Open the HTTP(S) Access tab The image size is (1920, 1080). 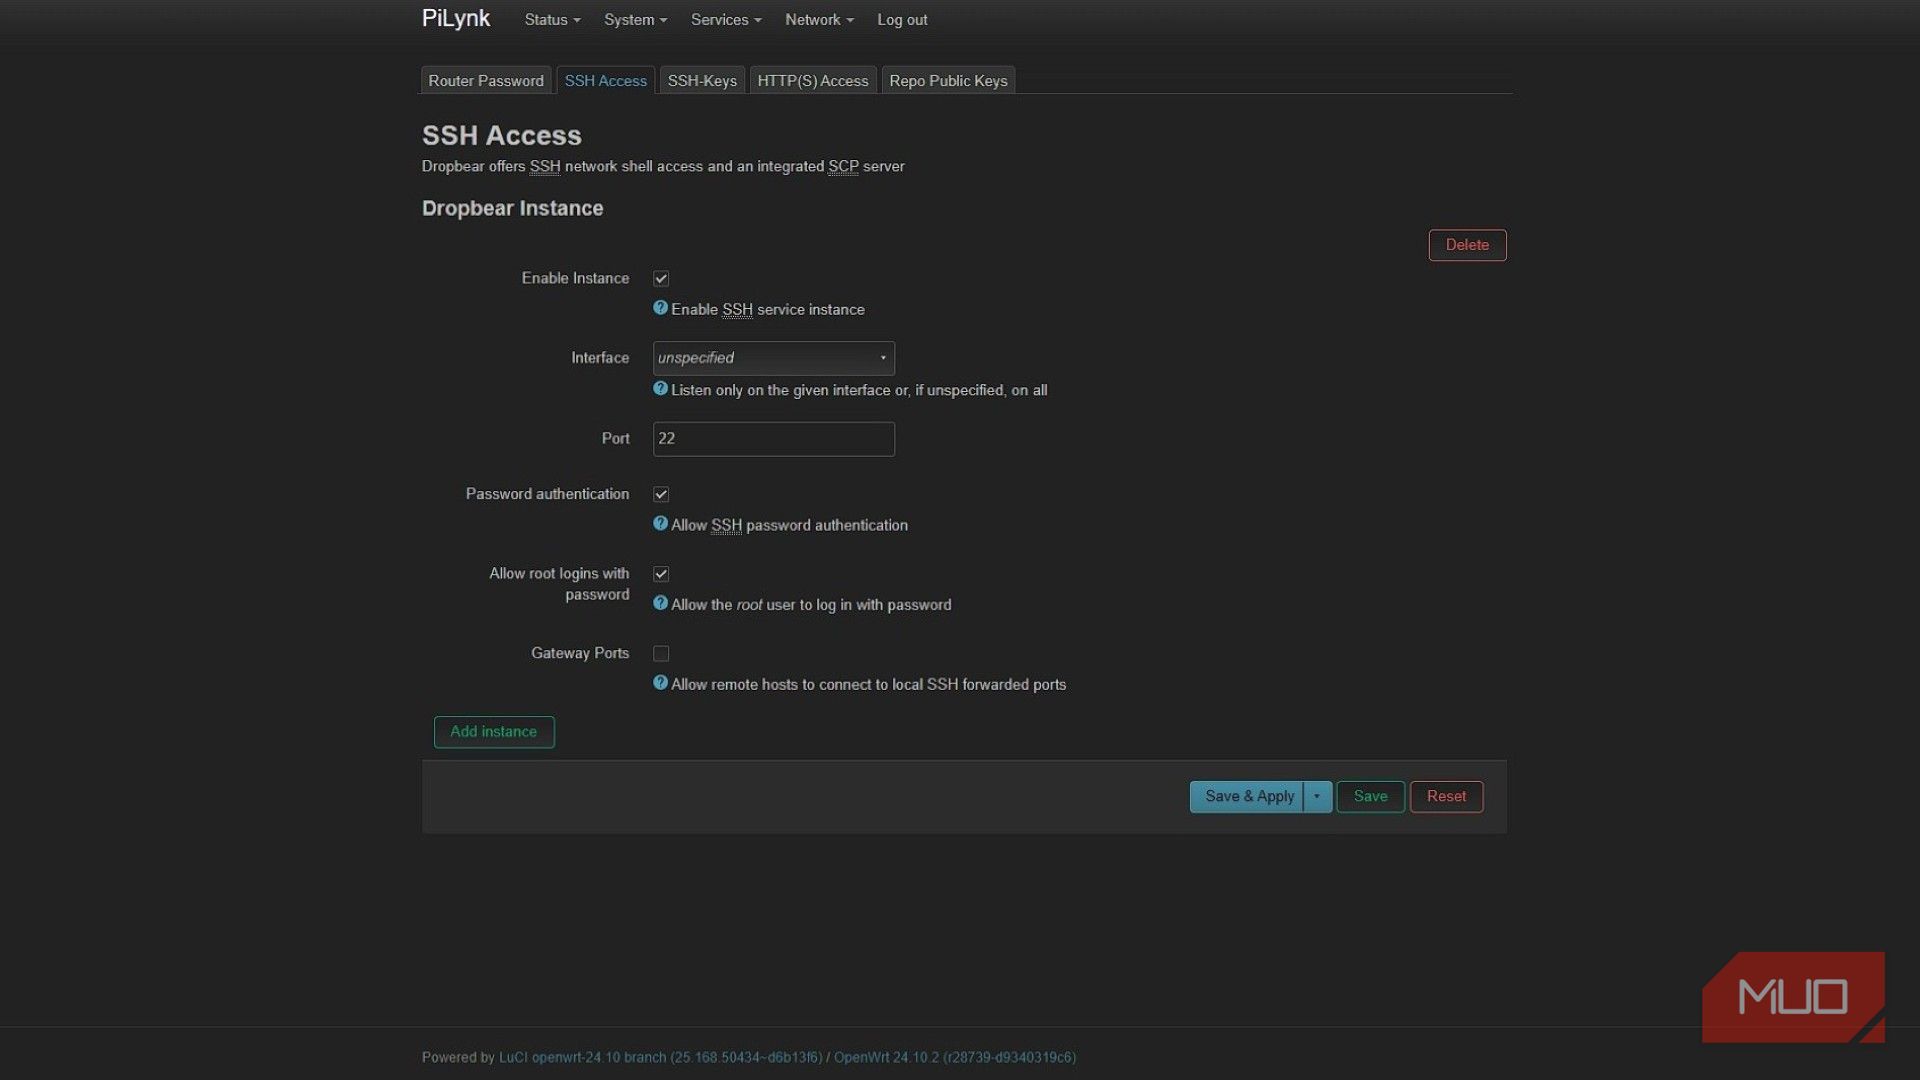click(813, 81)
